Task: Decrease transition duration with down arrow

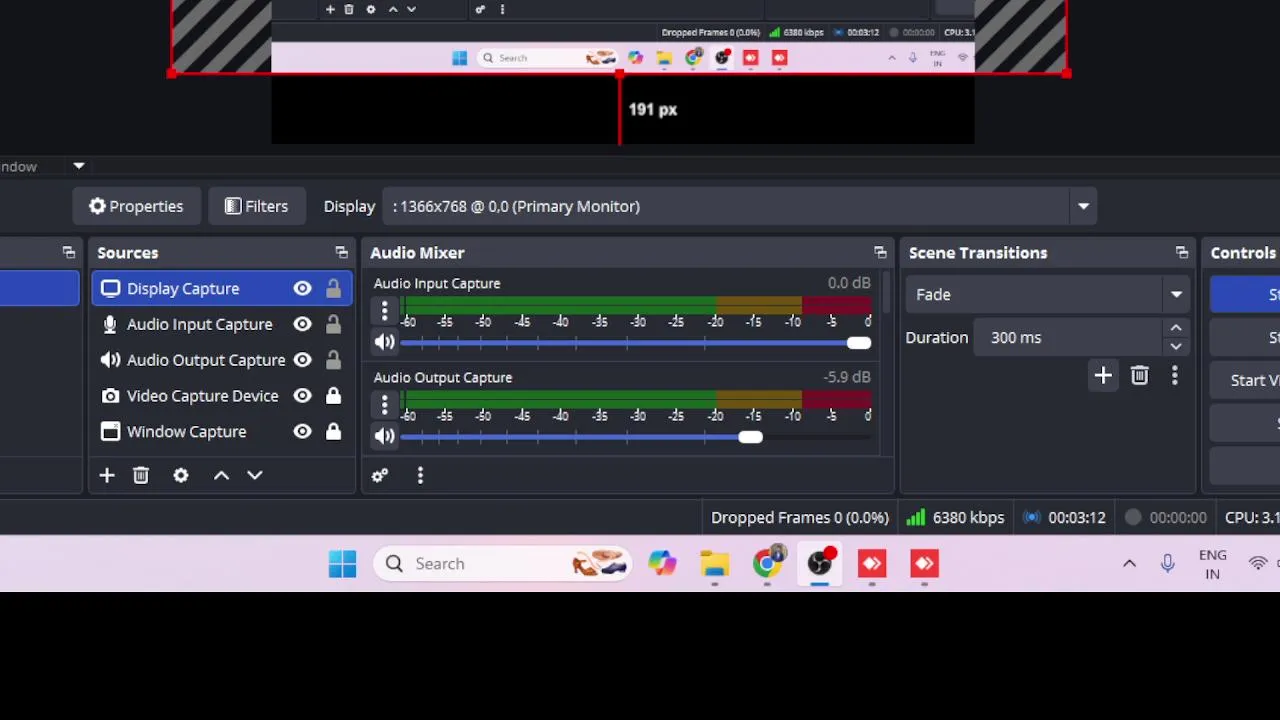Action: tap(1176, 347)
